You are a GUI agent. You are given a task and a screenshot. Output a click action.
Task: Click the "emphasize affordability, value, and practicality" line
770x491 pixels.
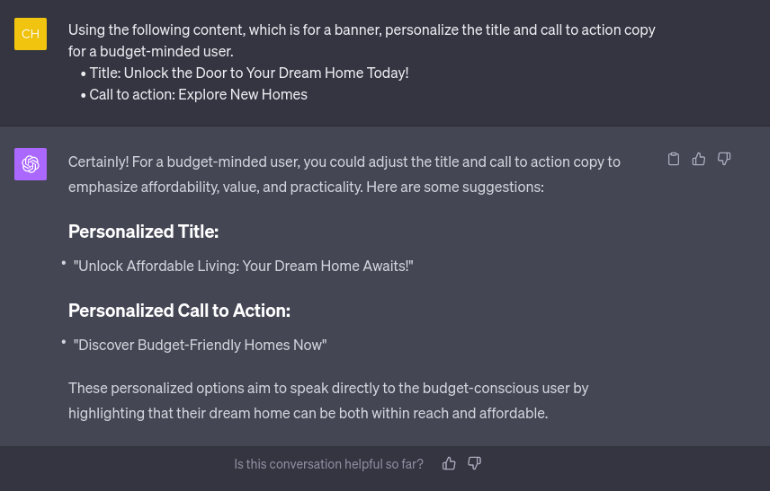(306, 187)
